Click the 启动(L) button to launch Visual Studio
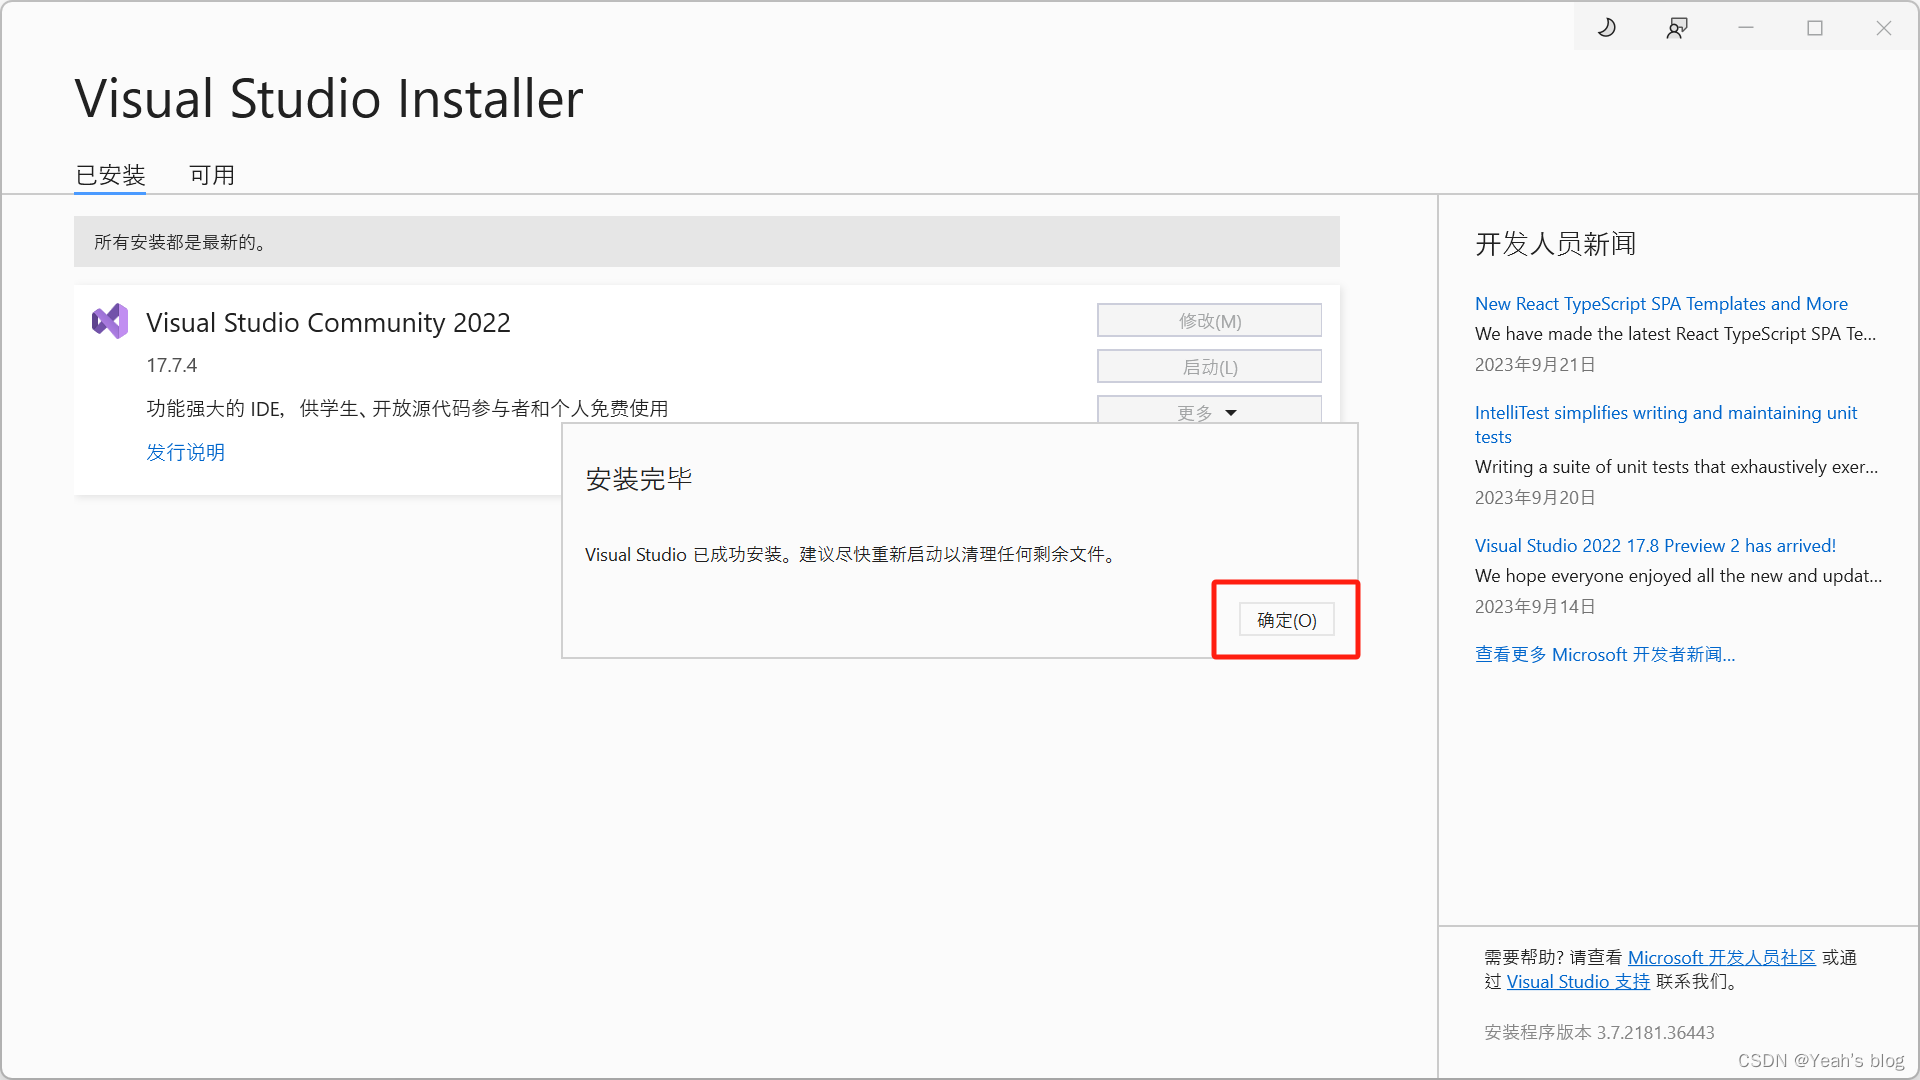Screen dimensions: 1920x1080 pos(1208,366)
